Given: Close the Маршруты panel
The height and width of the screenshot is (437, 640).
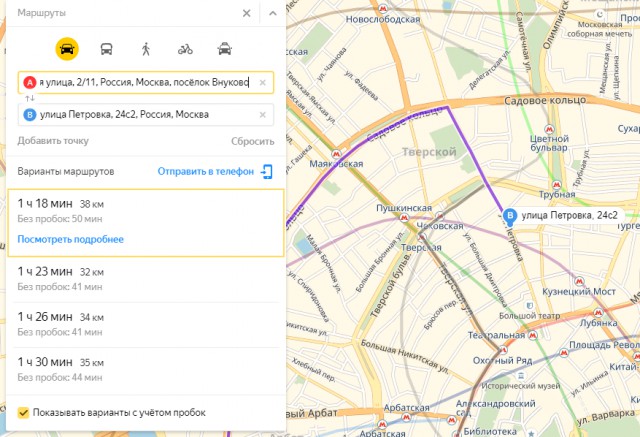Looking at the screenshot, I should pyautogui.click(x=247, y=13).
